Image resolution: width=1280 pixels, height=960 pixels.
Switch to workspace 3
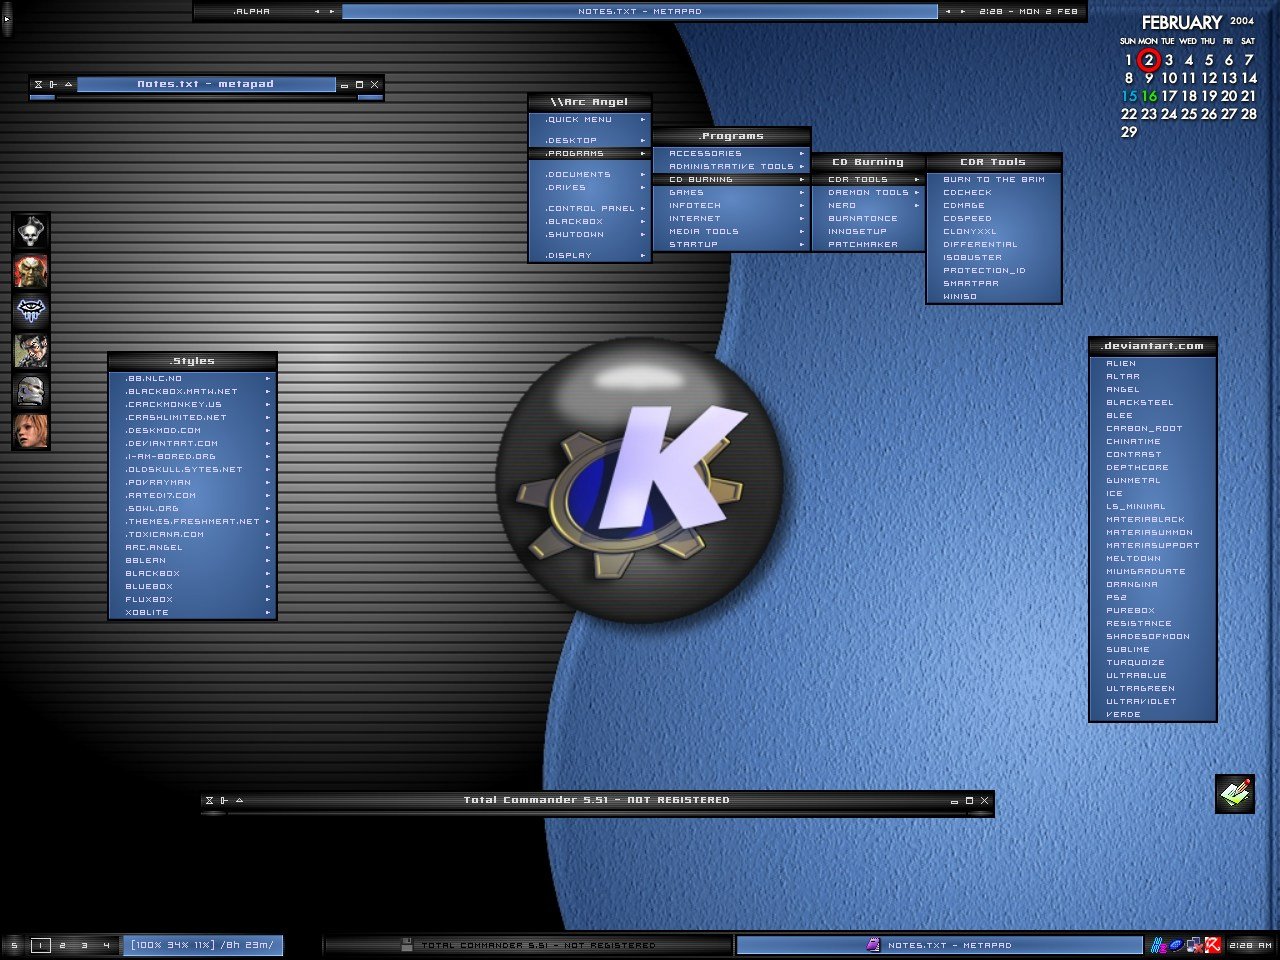pos(84,945)
